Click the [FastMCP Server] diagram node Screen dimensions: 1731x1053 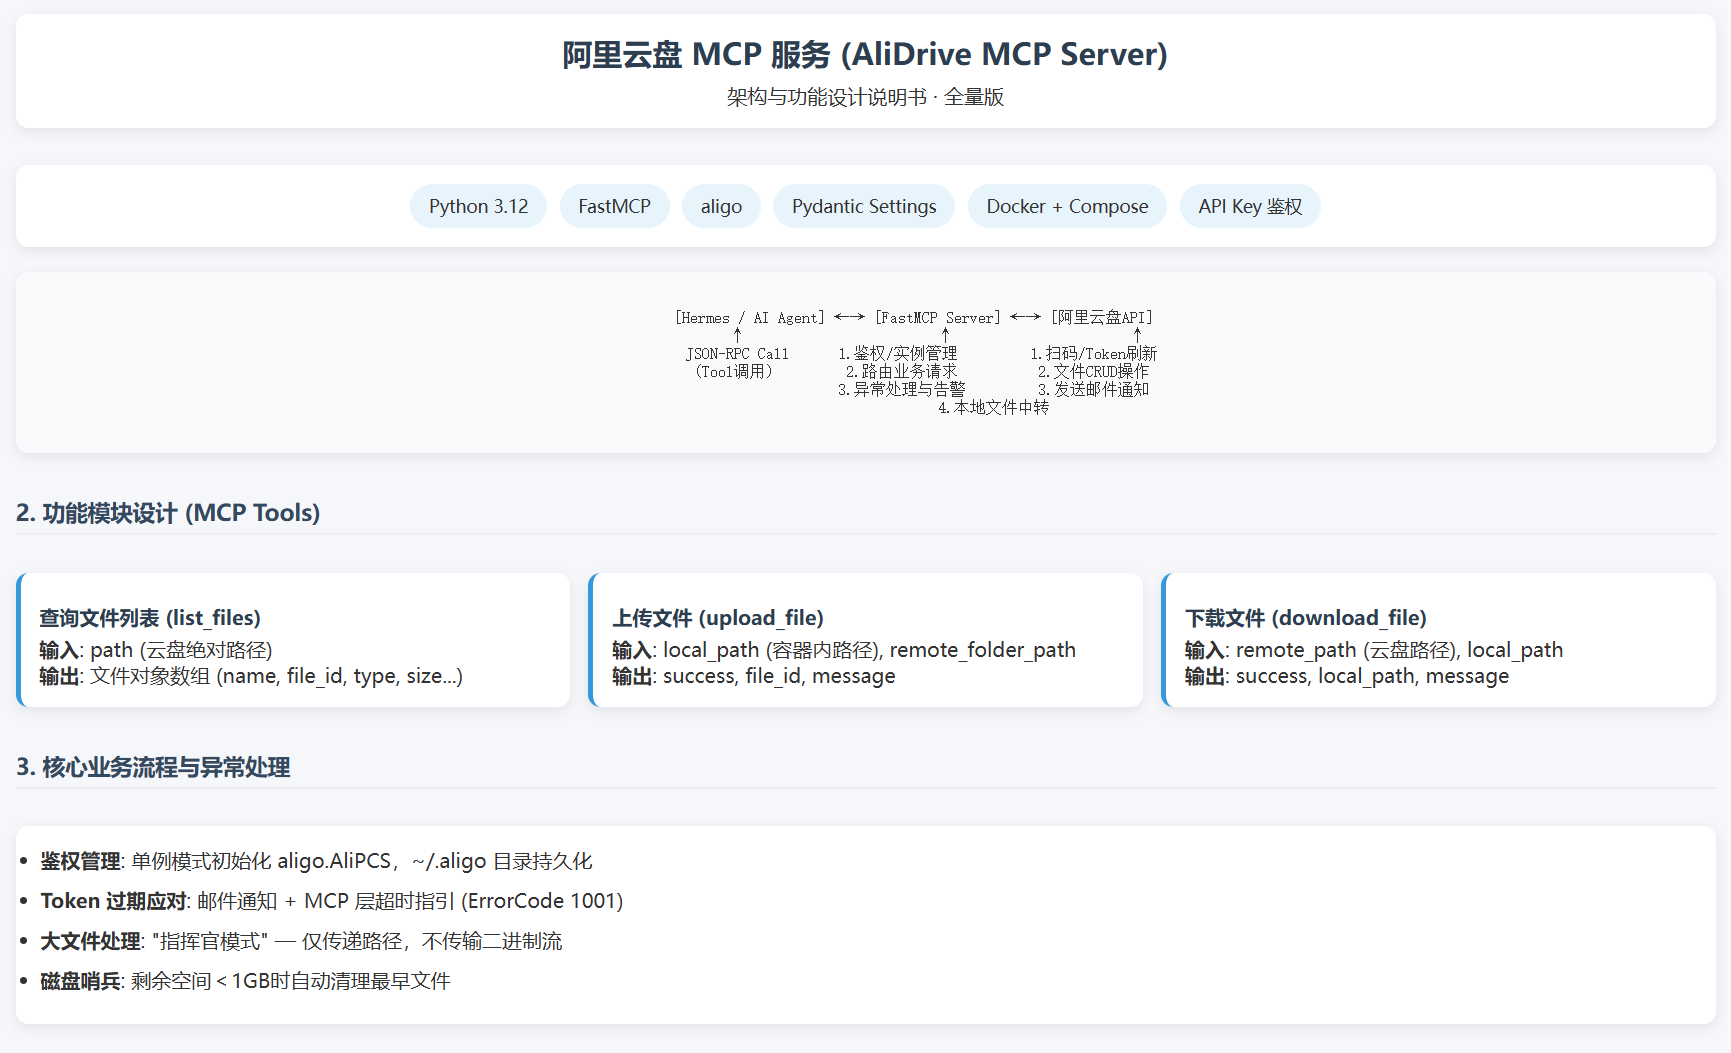pos(938,318)
